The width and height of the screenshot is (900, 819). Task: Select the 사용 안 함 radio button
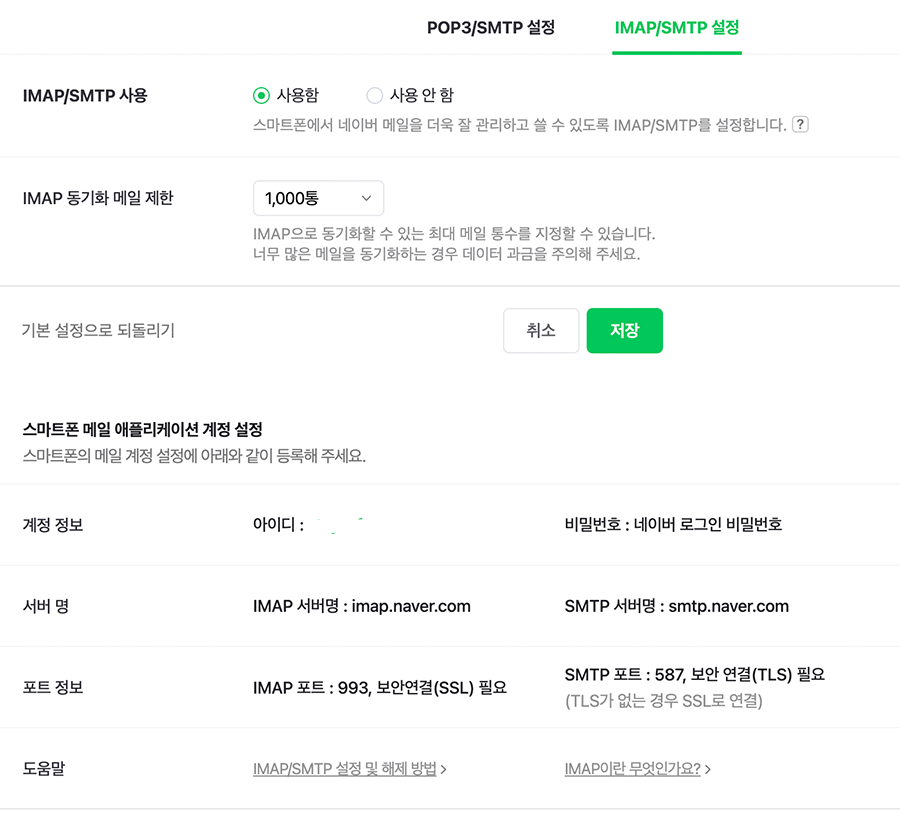[x=375, y=96]
